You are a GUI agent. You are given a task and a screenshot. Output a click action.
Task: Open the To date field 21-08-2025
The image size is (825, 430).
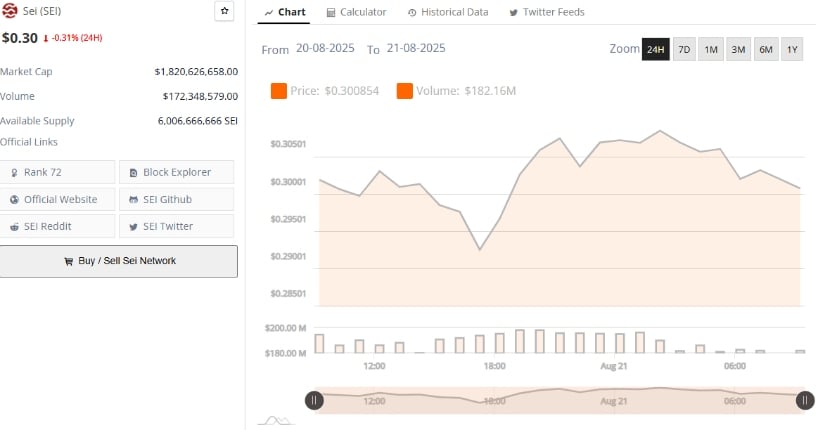click(416, 48)
